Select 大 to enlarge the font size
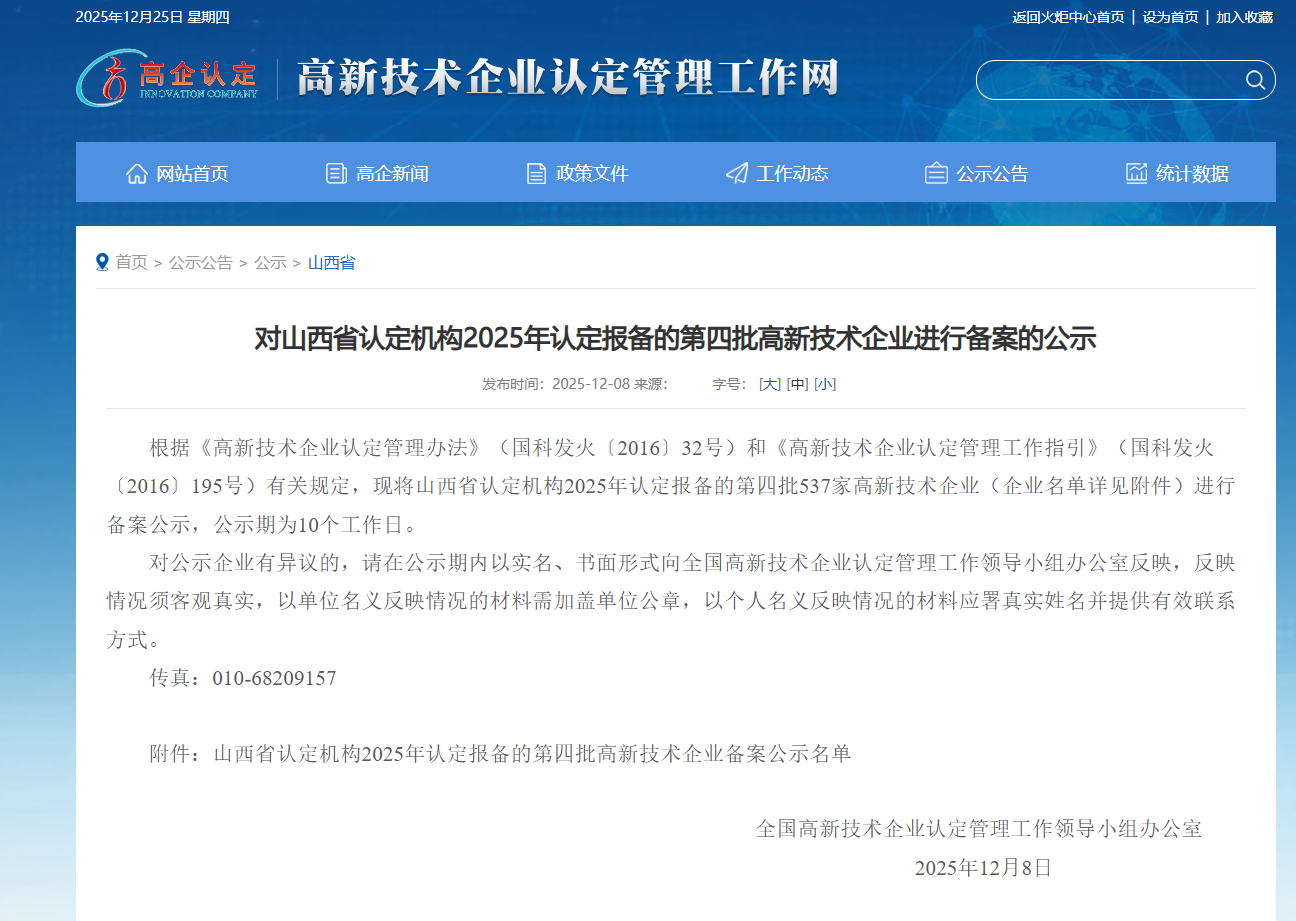 tap(768, 383)
